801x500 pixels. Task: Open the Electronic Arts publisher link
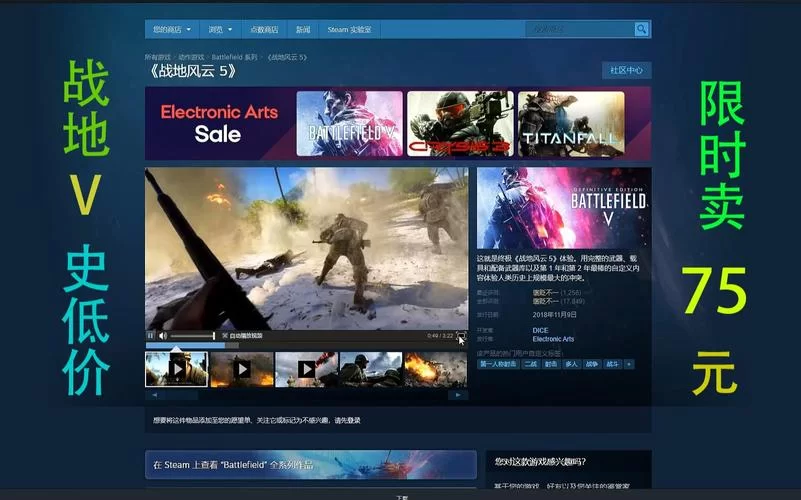(x=553, y=339)
